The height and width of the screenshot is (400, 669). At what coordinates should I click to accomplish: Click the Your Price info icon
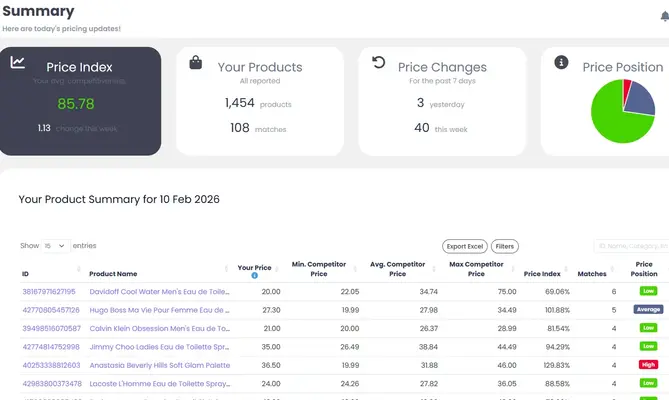tap(254, 275)
